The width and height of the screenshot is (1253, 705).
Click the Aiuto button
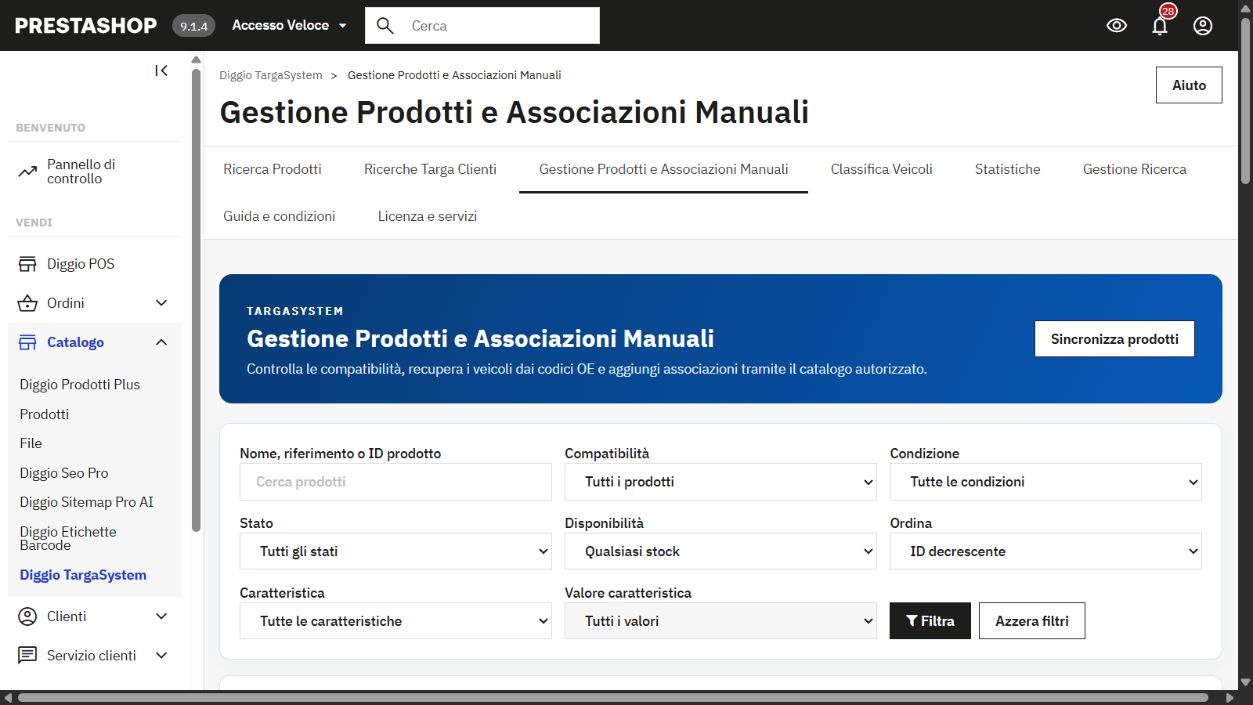tap(1189, 85)
